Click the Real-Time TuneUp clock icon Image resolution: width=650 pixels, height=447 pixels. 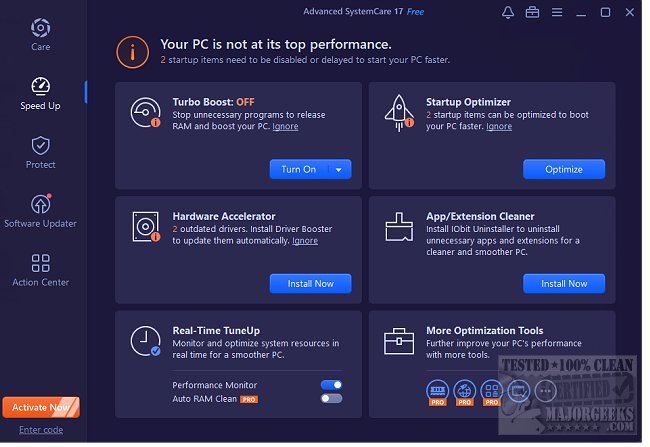pos(146,341)
